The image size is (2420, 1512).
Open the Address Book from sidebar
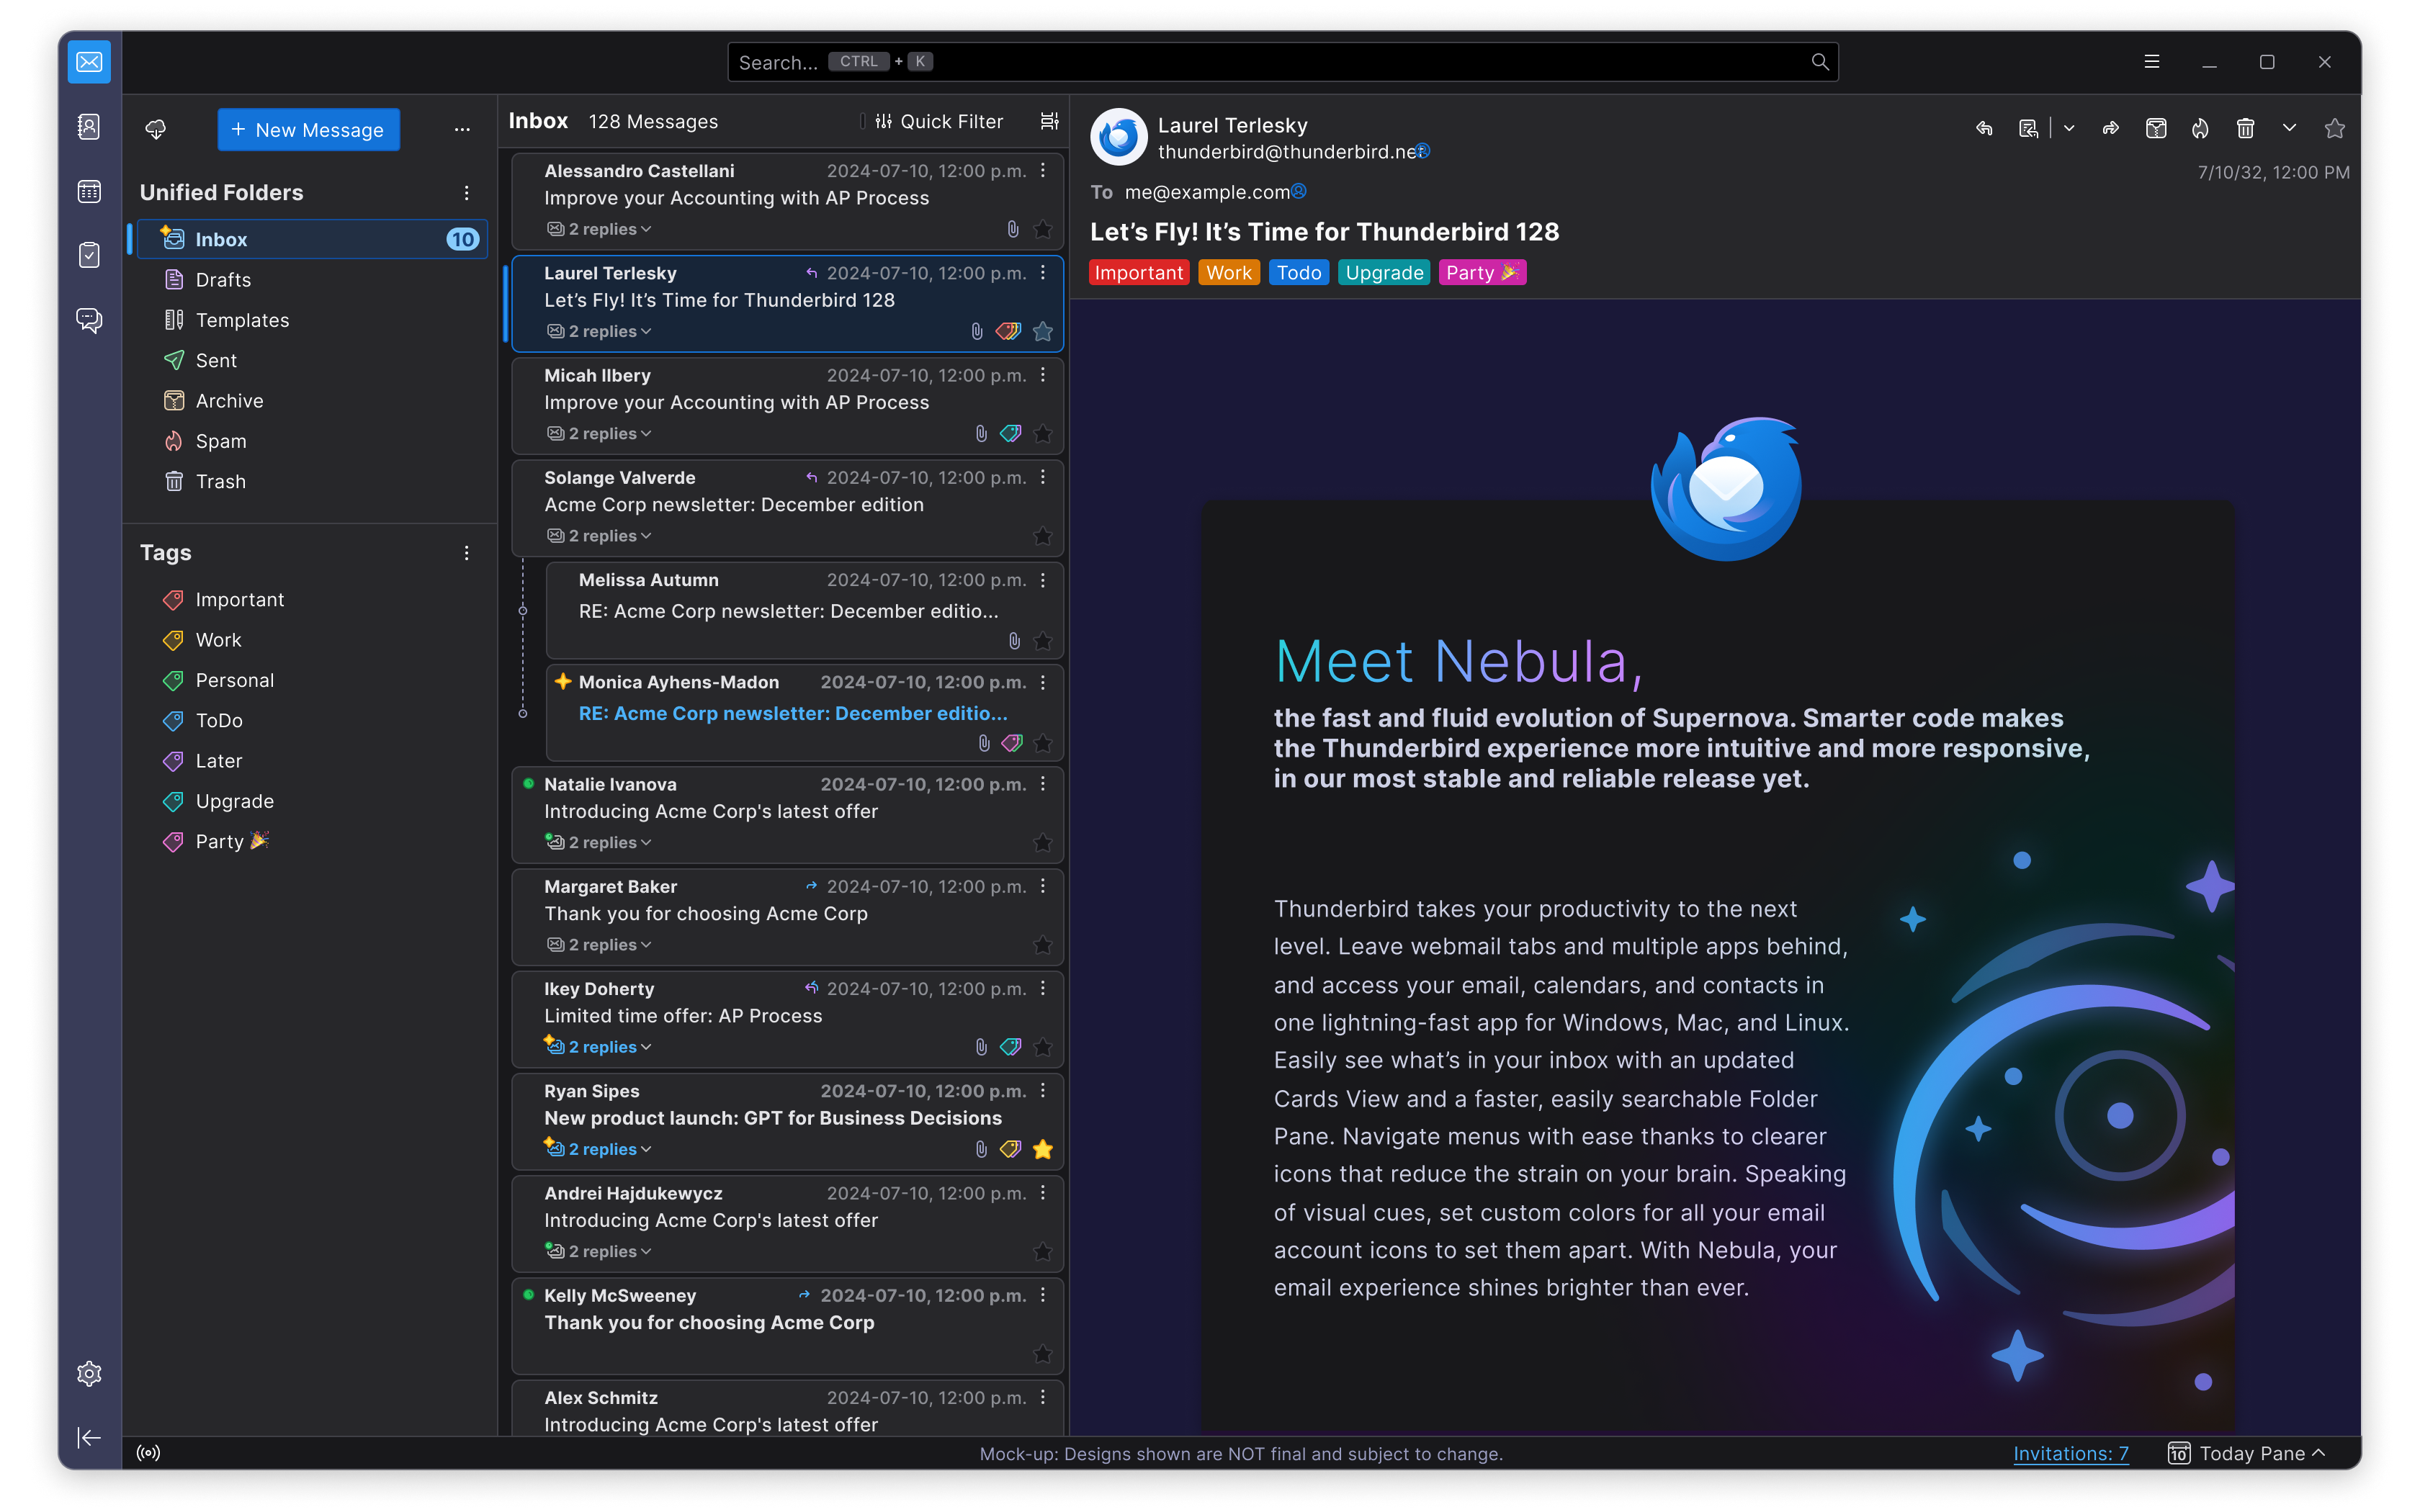(x=89, y=127)
